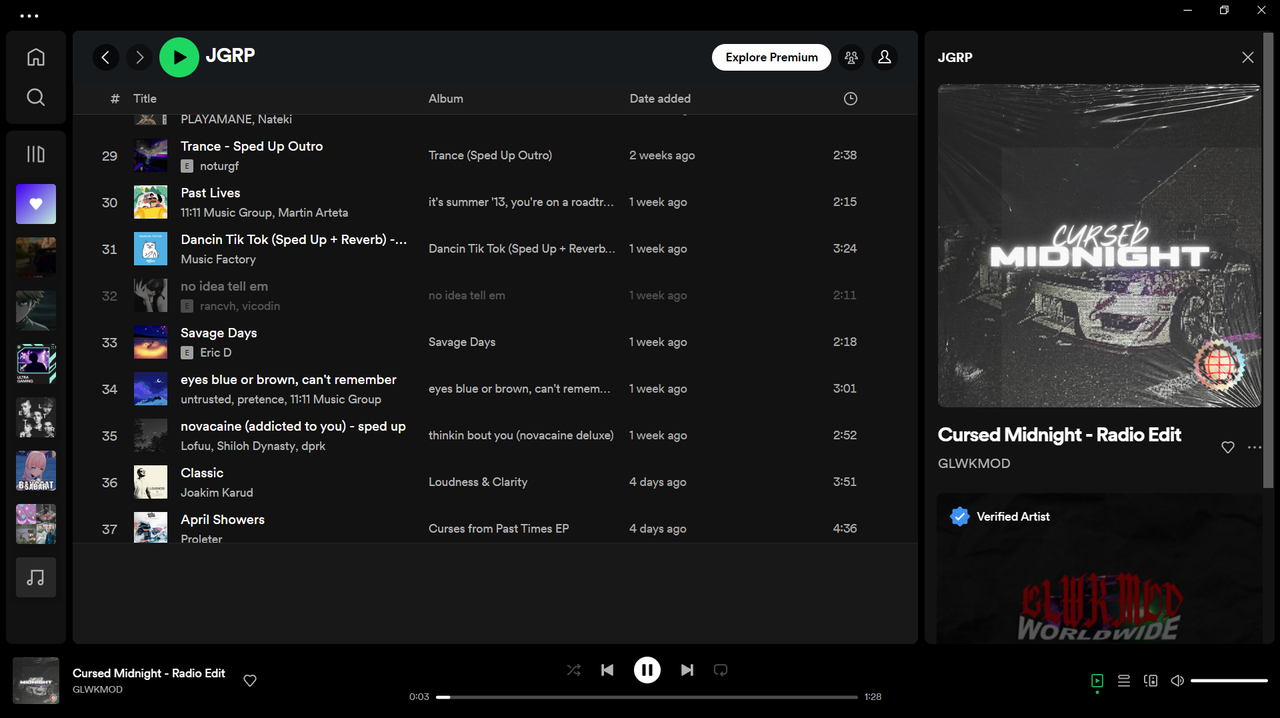Image resolution: width=1280 pixels, height=718 pixels.
Task: Open Connect to a device icon
Action: tap(1151, 681)
